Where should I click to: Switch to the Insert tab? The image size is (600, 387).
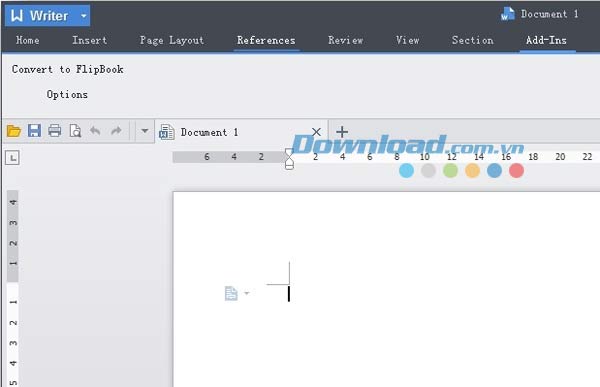click(90, 40)
